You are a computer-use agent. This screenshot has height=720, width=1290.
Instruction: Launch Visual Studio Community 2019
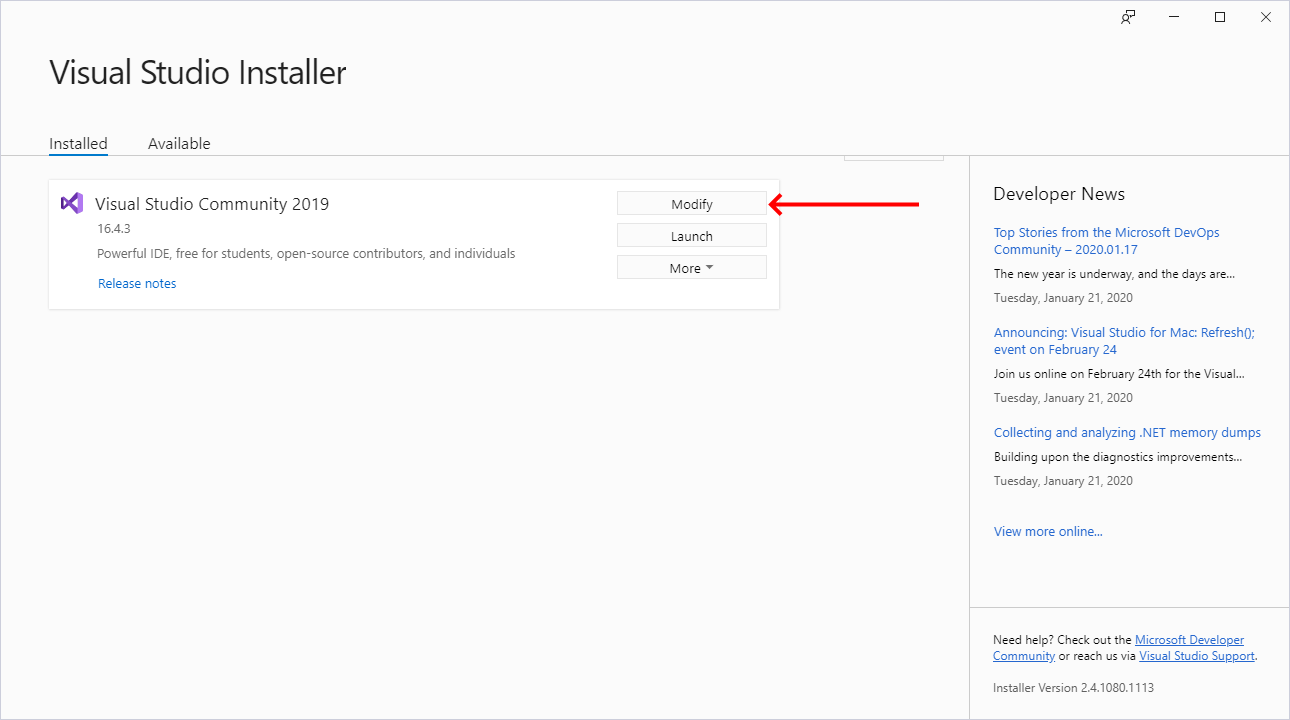(692, 236)
